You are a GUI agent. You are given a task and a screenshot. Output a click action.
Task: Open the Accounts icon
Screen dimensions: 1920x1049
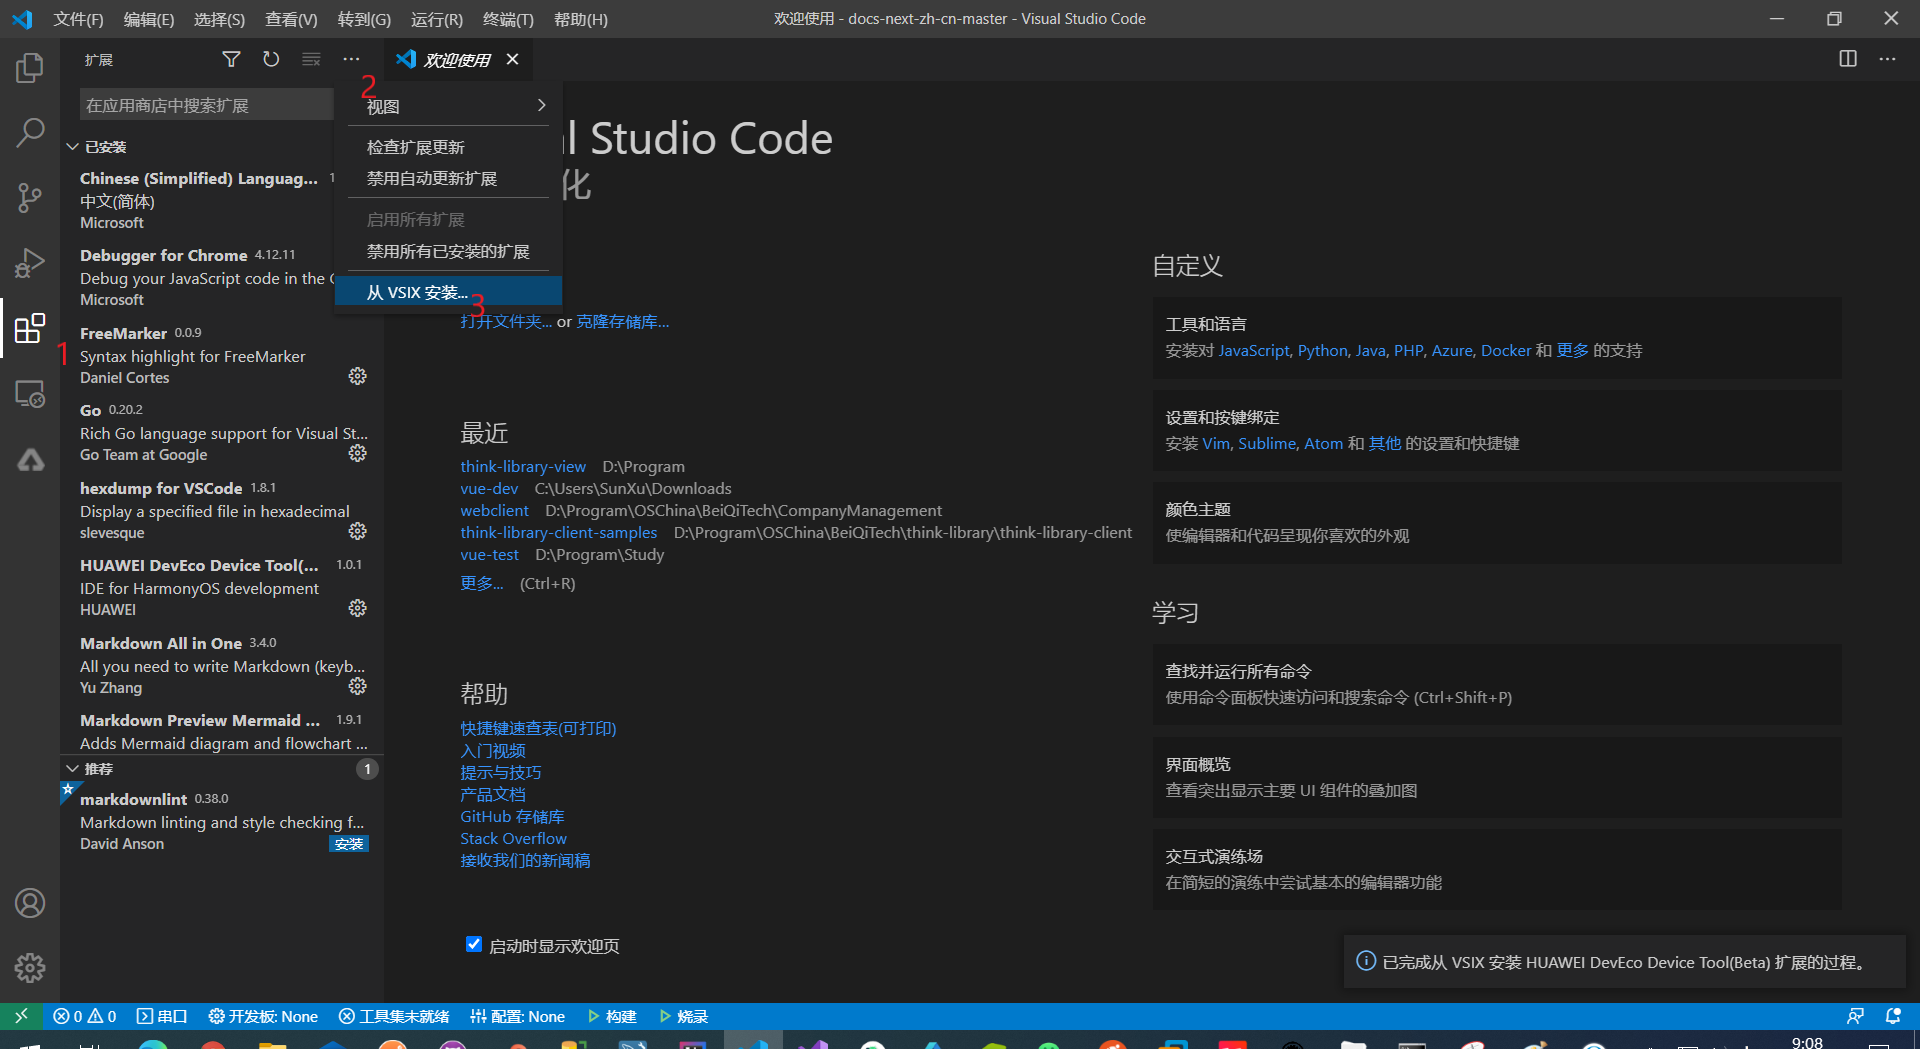(x=30, y=903)
